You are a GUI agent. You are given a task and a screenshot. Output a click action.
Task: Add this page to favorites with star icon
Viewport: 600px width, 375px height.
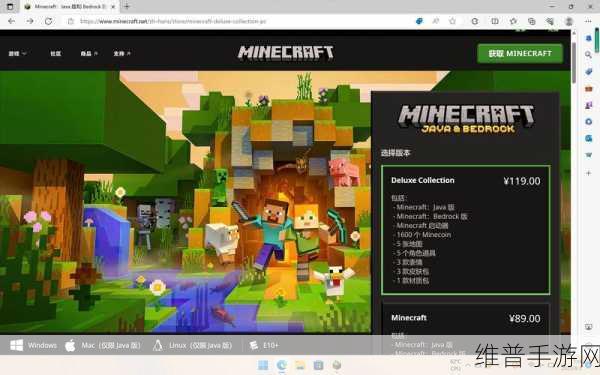coord(453,21)
